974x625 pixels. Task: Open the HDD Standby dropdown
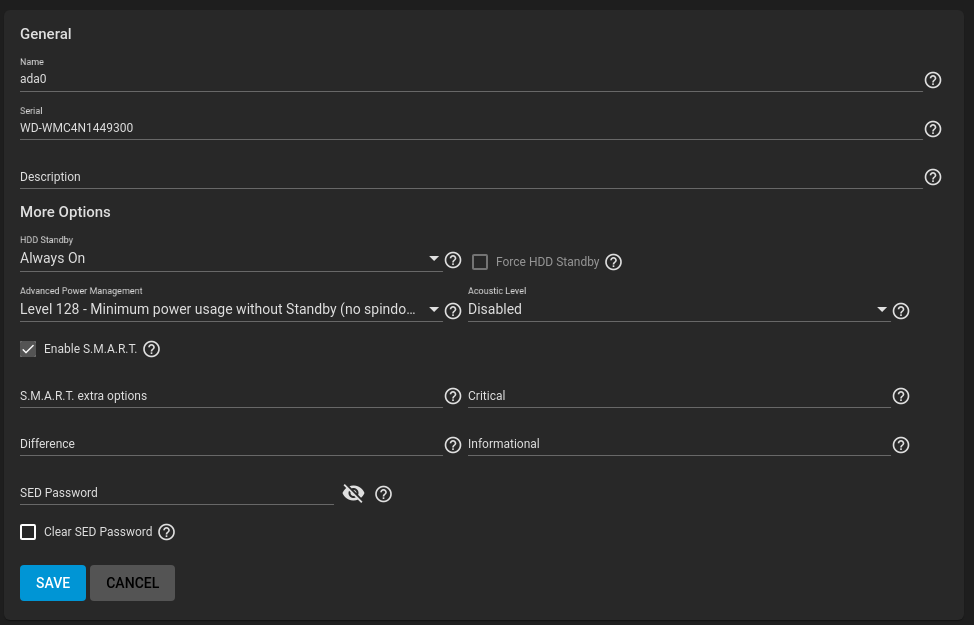pos(230,259)
